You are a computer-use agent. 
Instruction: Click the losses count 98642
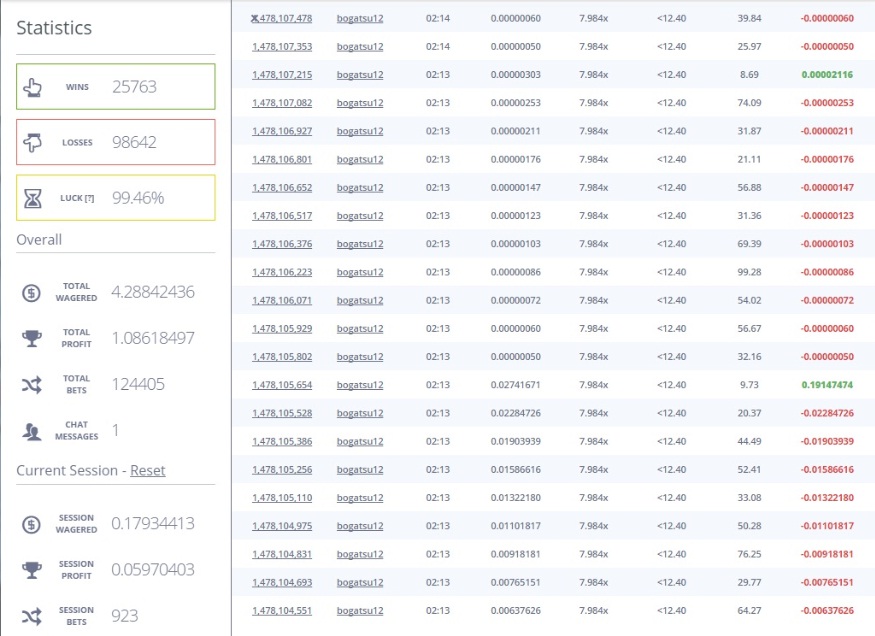point(134,142)
